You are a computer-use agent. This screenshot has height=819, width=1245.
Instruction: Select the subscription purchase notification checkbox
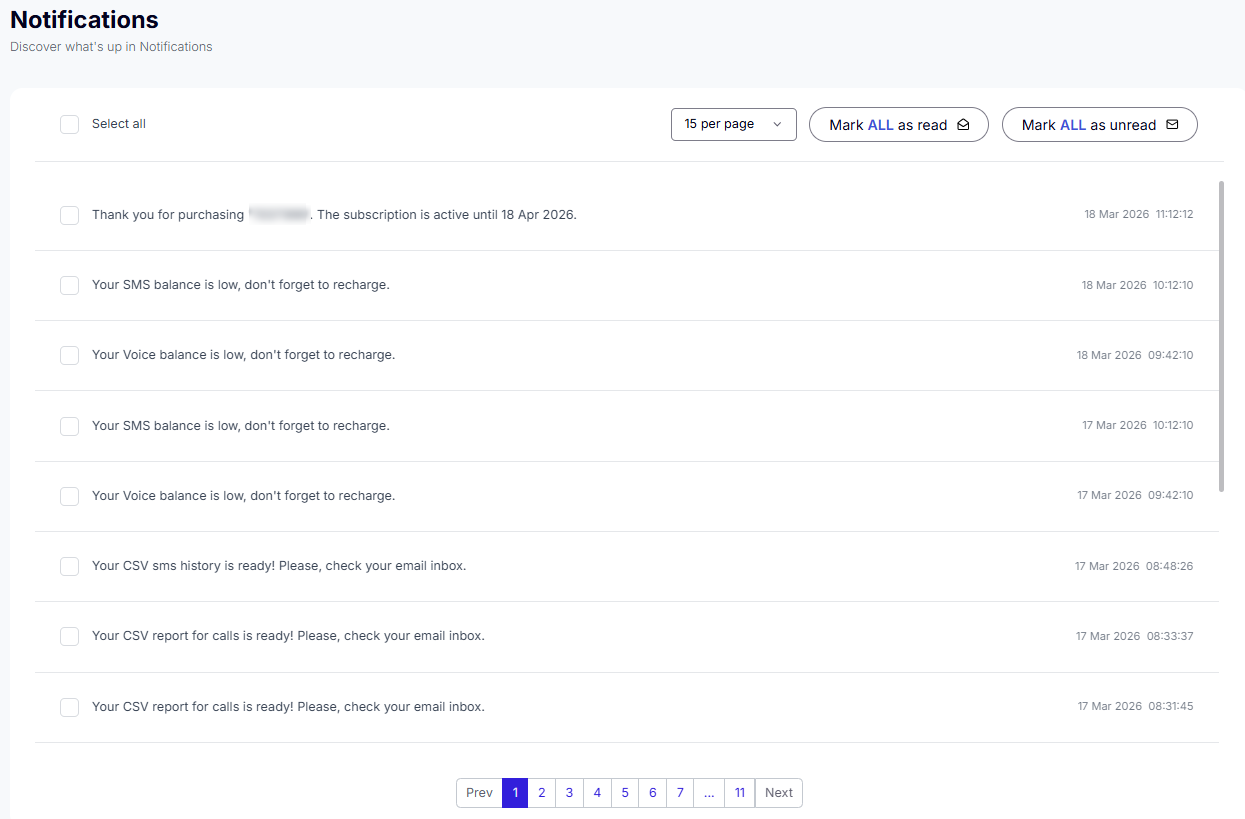point(69,215)
